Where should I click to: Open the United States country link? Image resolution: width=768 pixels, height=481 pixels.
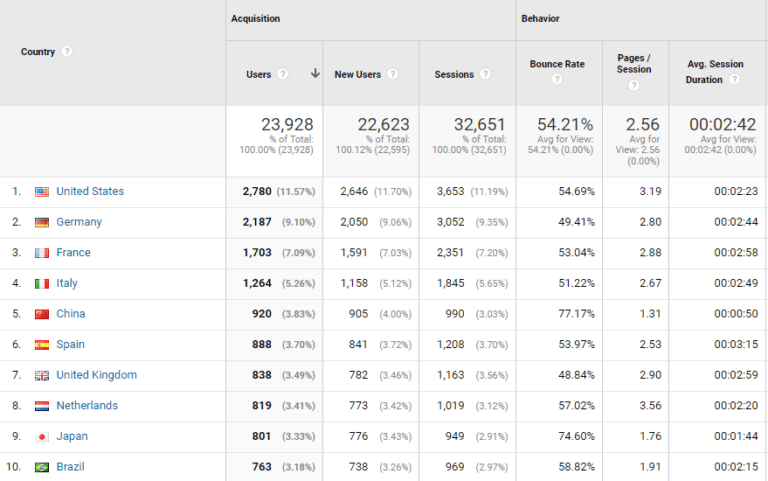pos(90,191)
